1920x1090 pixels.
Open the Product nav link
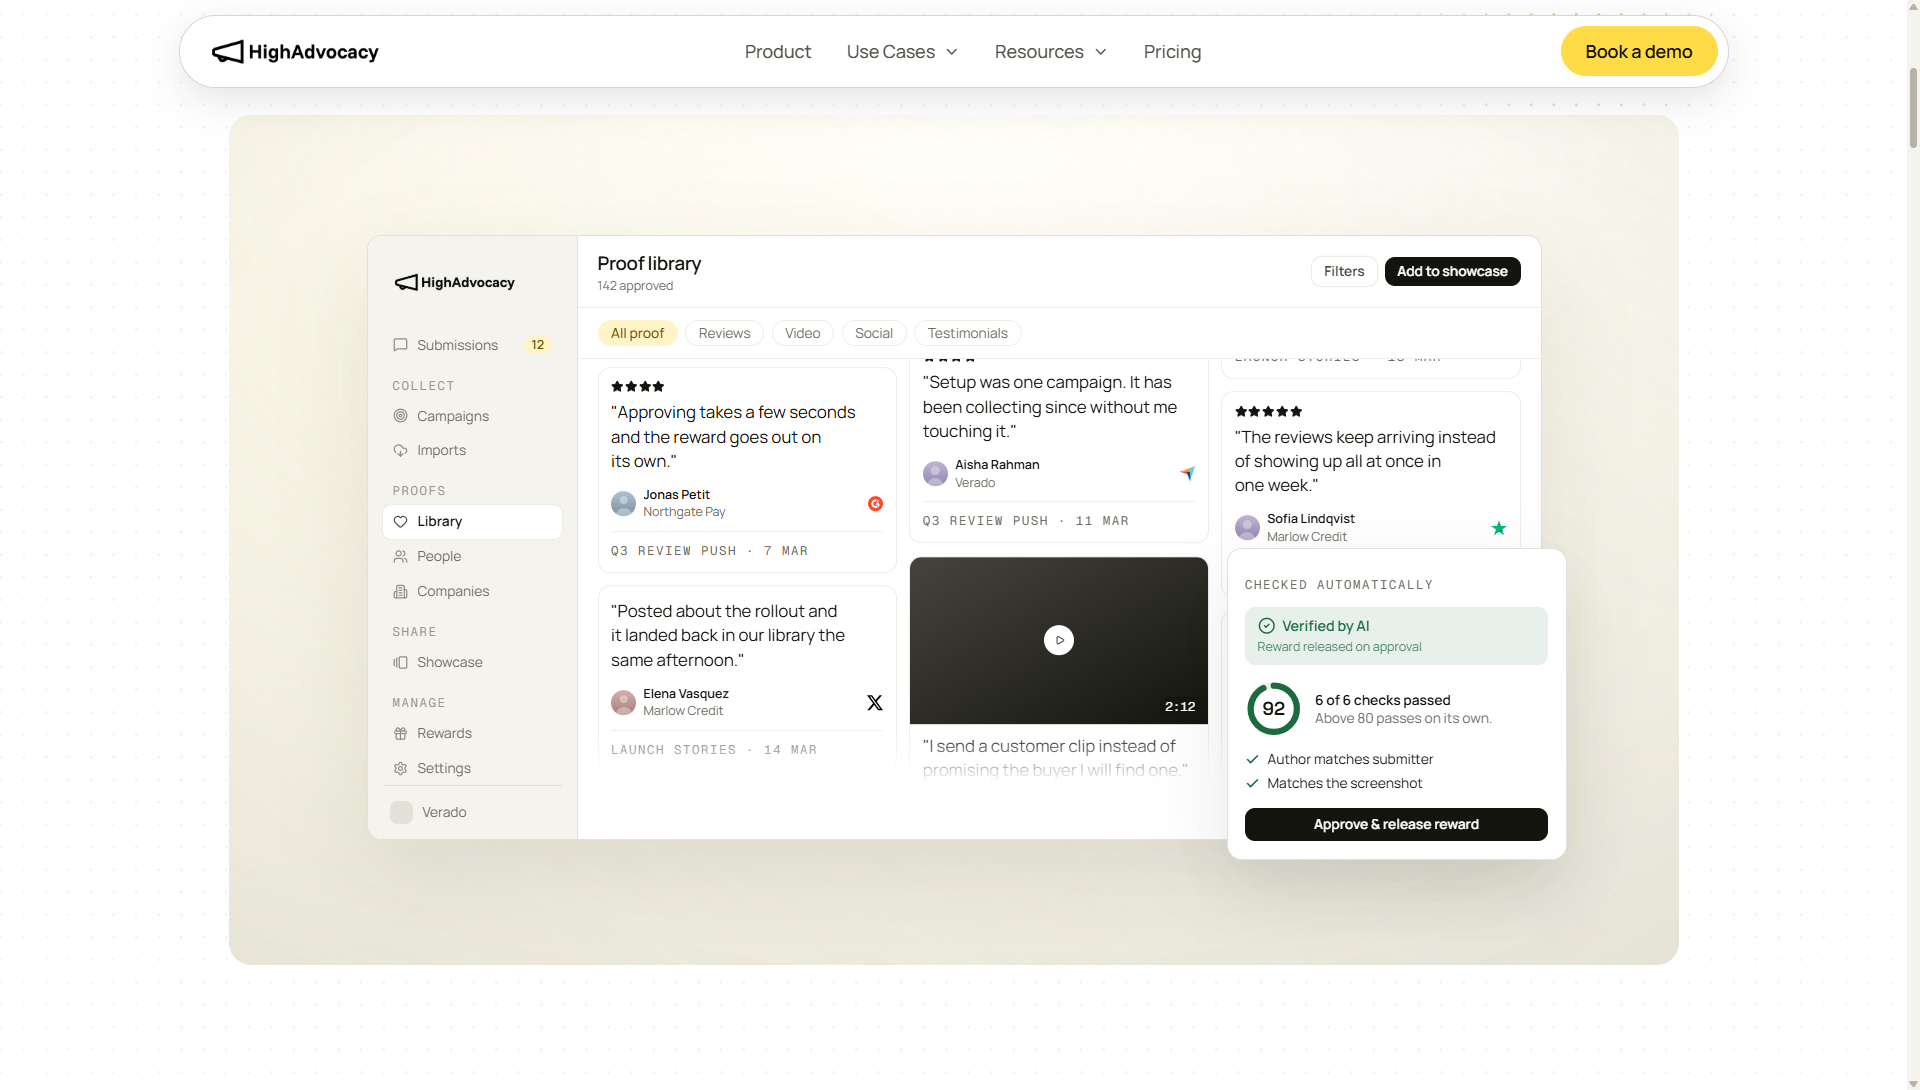[777, 52]
